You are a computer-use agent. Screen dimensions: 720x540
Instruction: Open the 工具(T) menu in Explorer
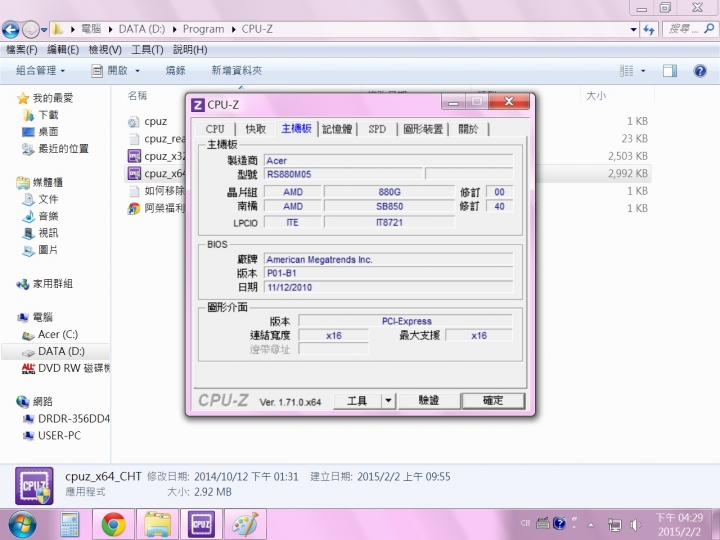[147, 49]
